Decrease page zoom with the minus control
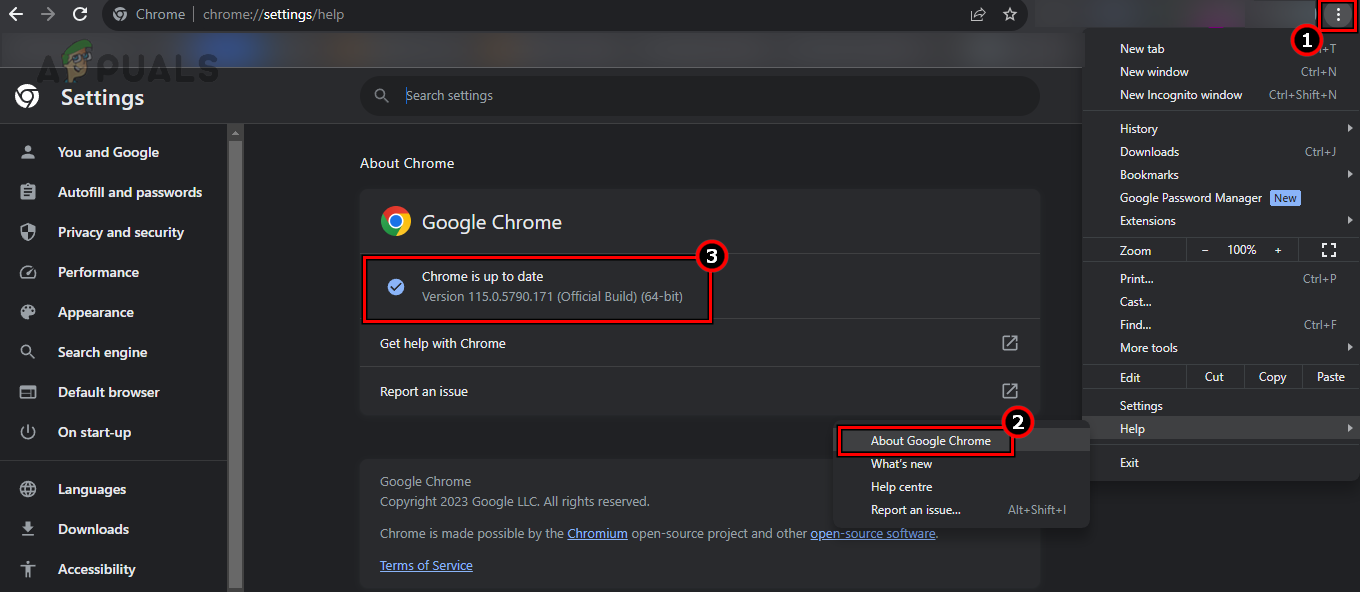The height and width of the screenshot is (592, 1360). pyautogui.click(x=1205, y=249)
